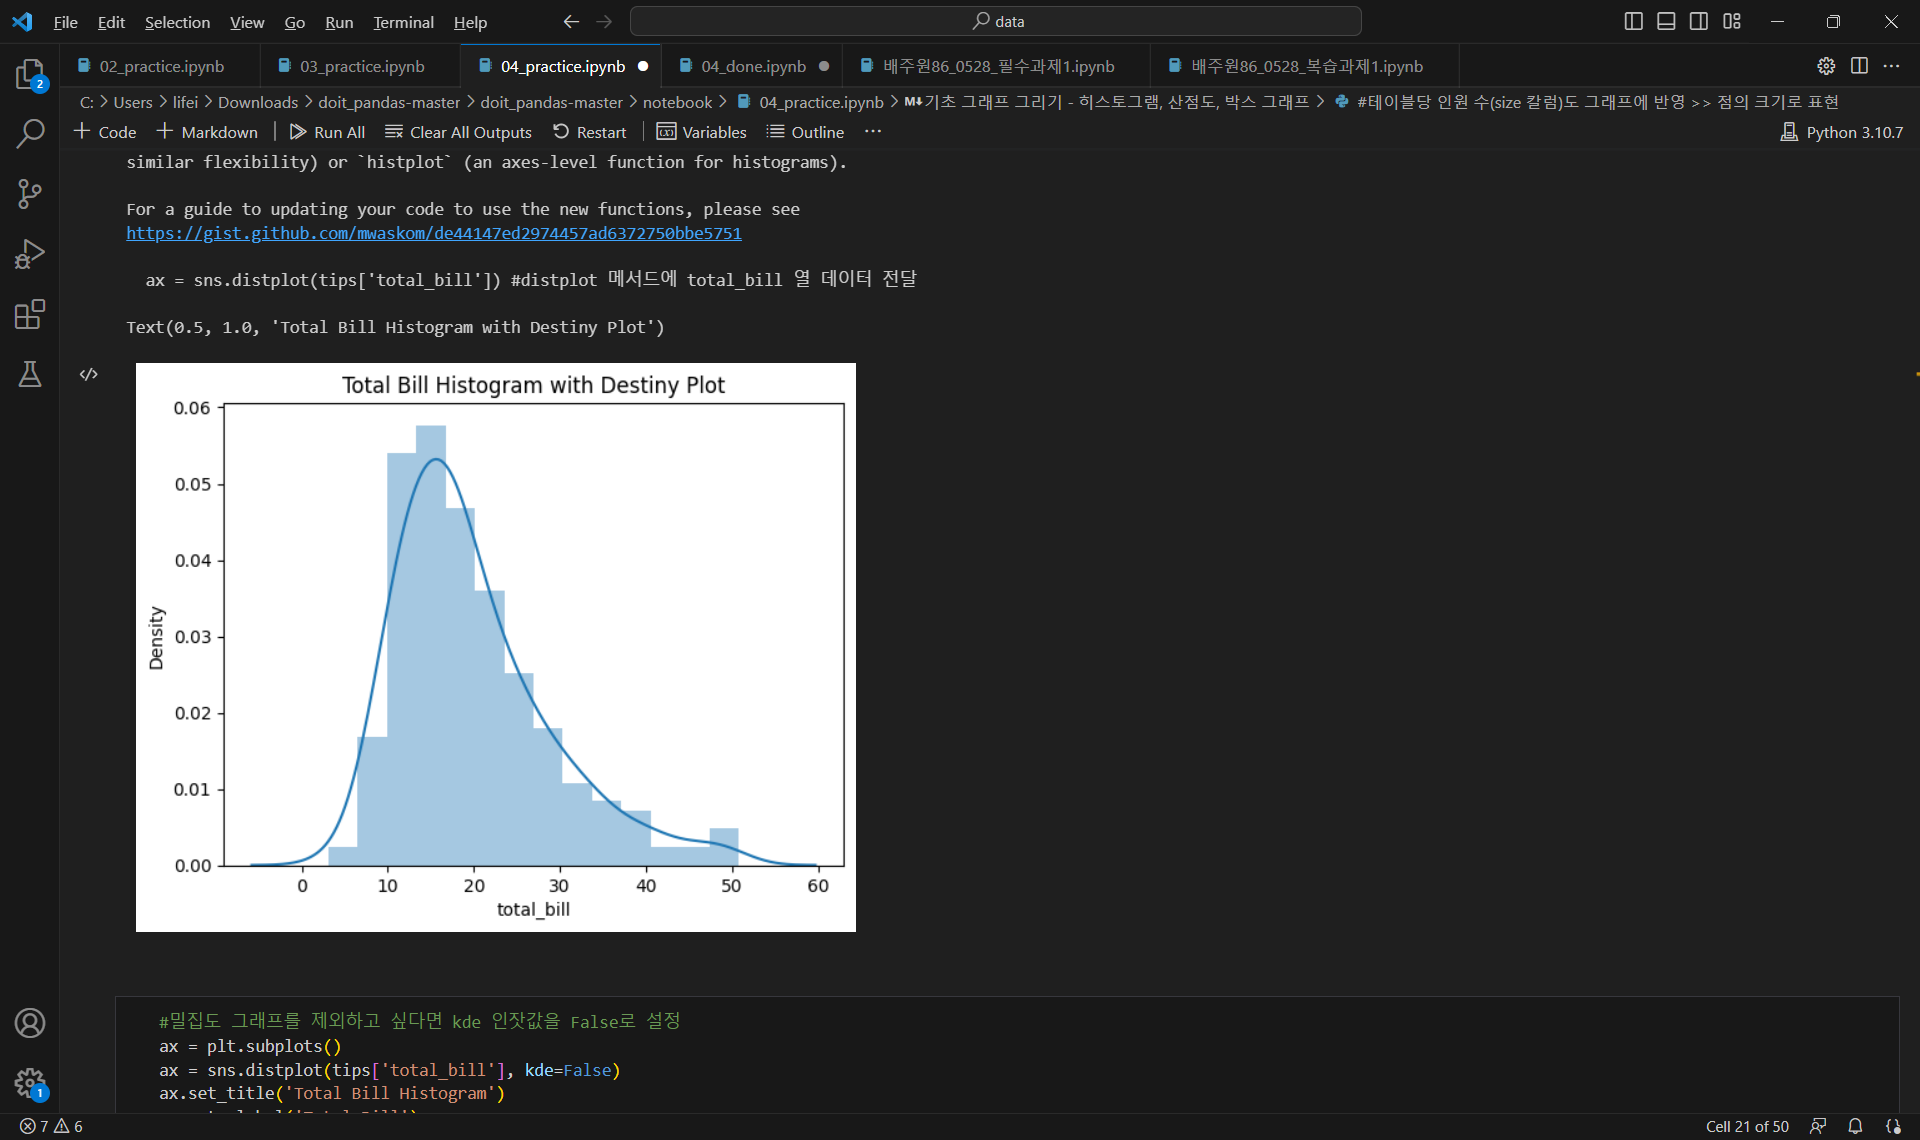Image resolution: width=1920 pixels, height=1140 pixels.
Task: Open the Accounts icon
Action: click(x=30, y=1023)
